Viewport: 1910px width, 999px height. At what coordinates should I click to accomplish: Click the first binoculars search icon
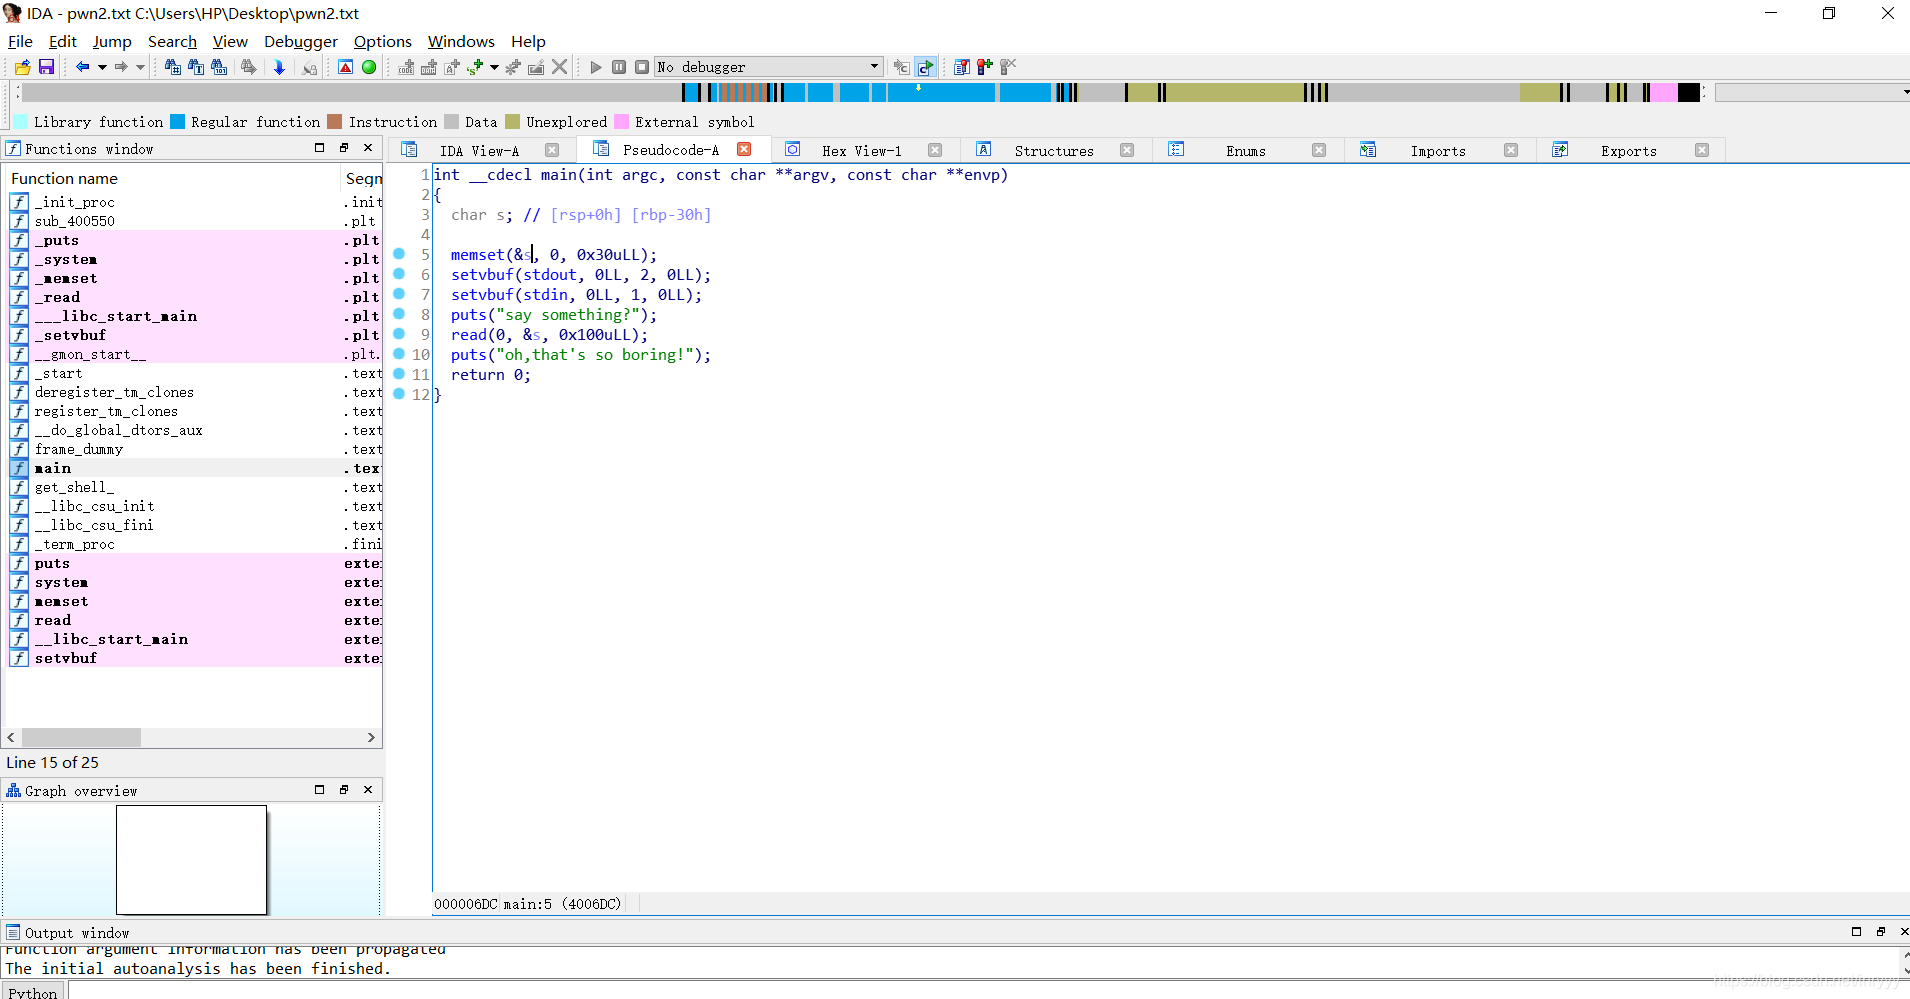173,67
